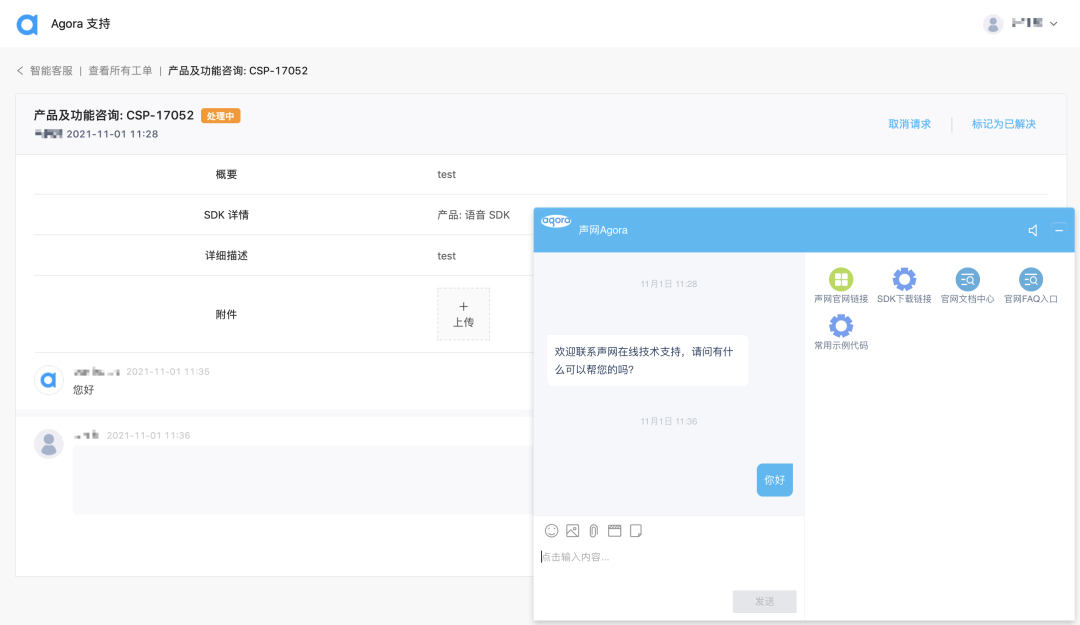Click the 发送 send button
This screenshot has width=1080, height=625.
pos(765,602)
